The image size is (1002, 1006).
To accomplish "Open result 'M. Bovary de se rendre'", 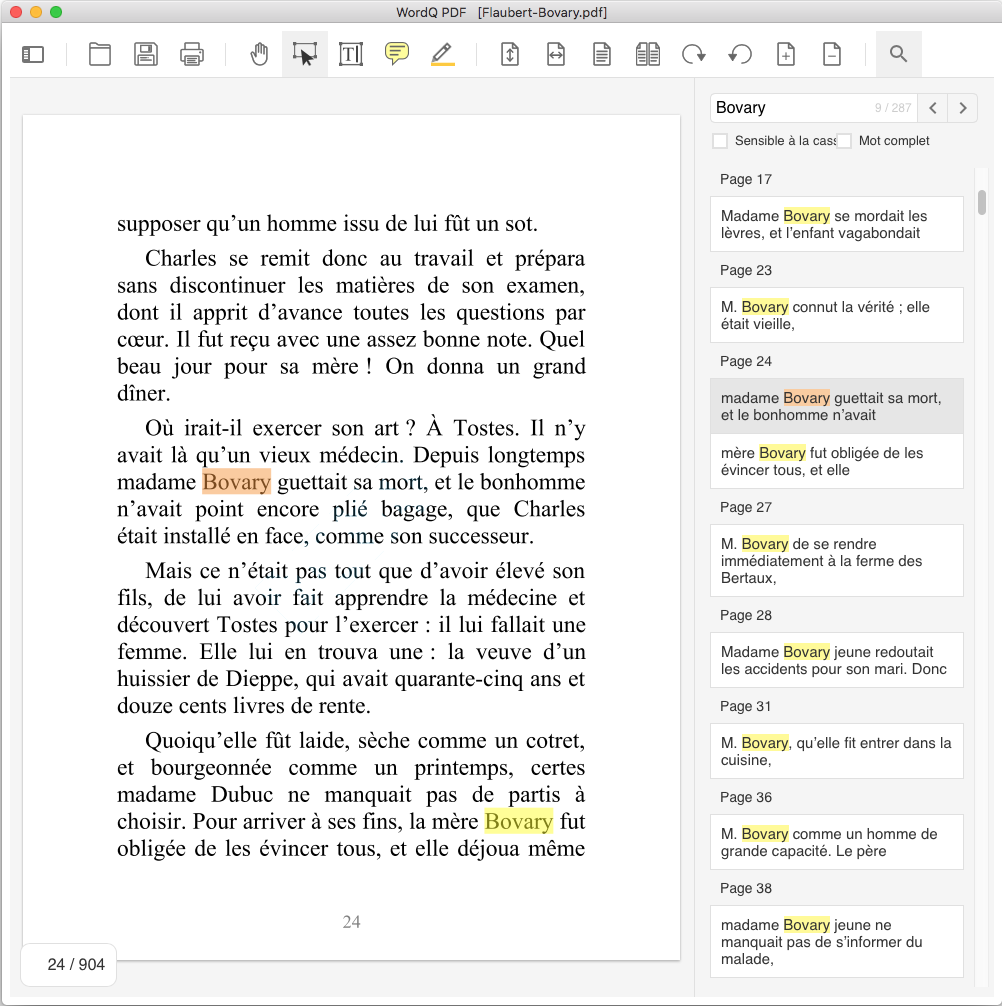I will click(x=836, y=561).
